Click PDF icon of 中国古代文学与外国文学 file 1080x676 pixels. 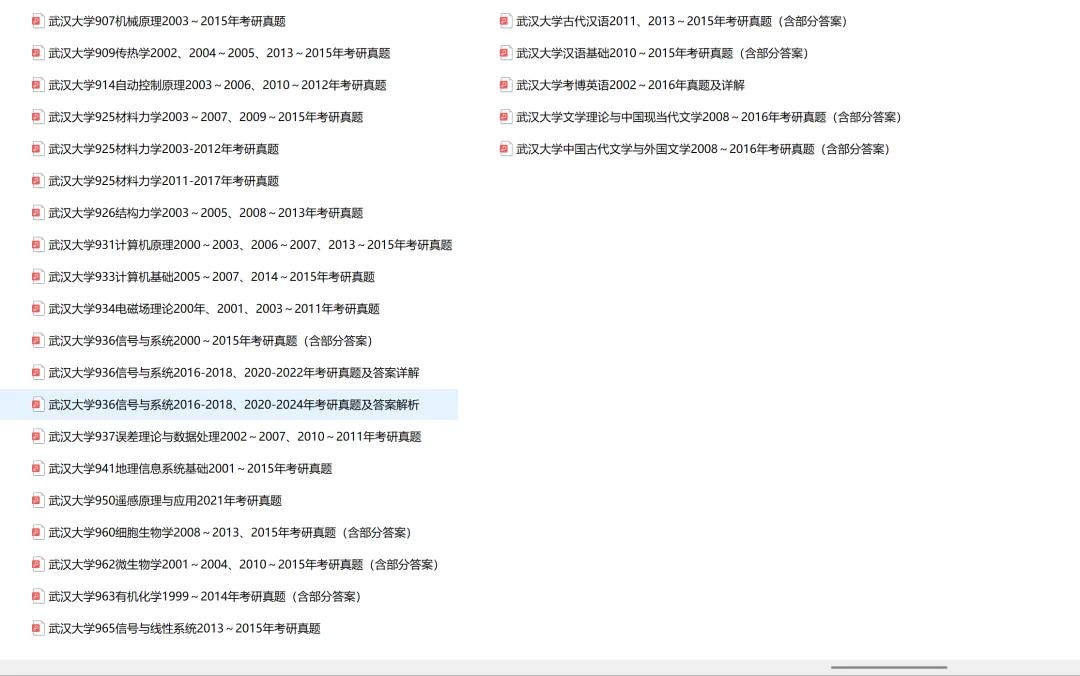[x=506, y=148]
